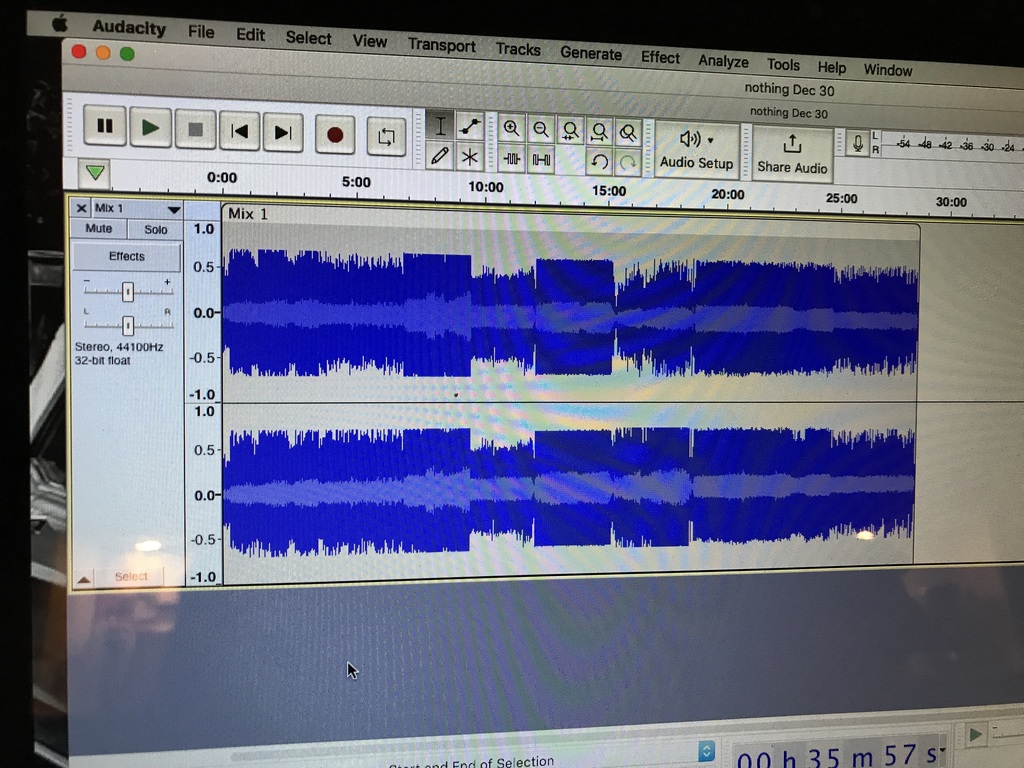
Task: Skip to start of project
Action: tap(239, 131)
